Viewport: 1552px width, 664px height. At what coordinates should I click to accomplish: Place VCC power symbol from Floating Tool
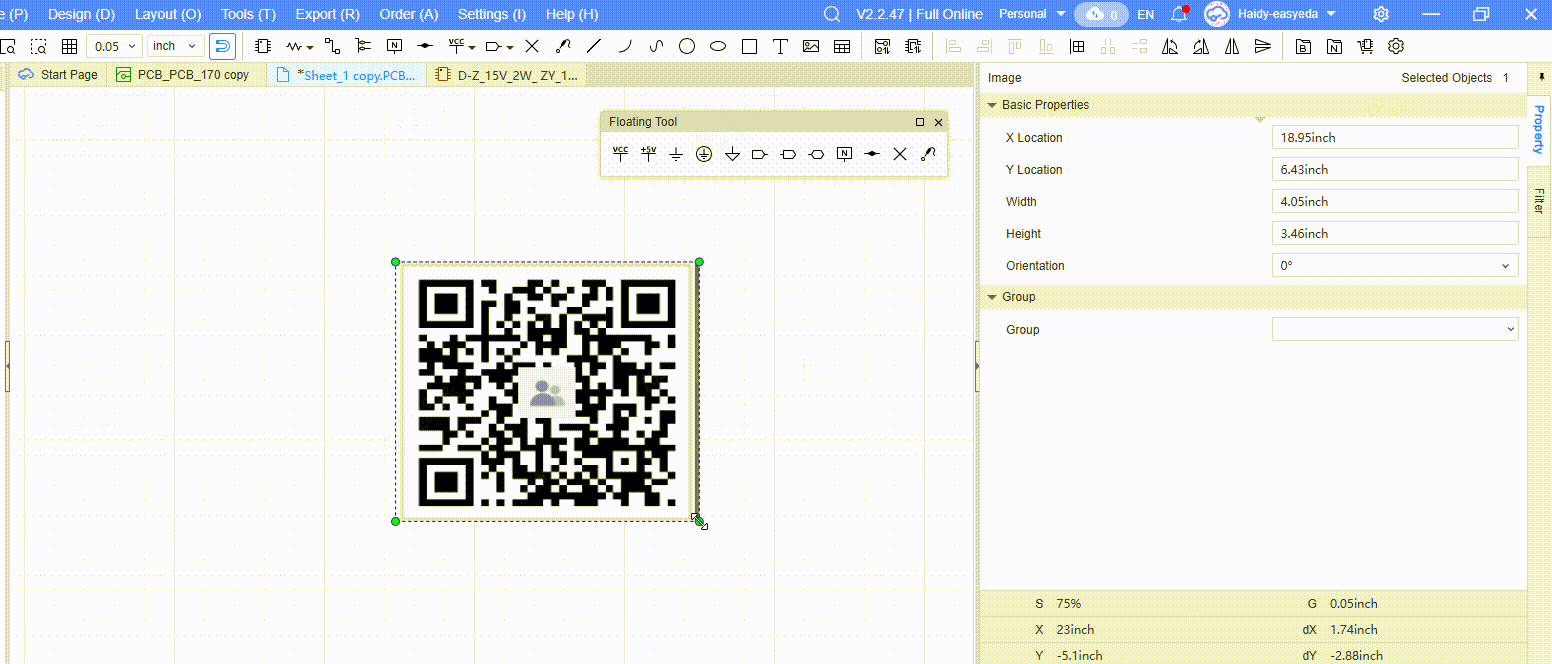620,154
